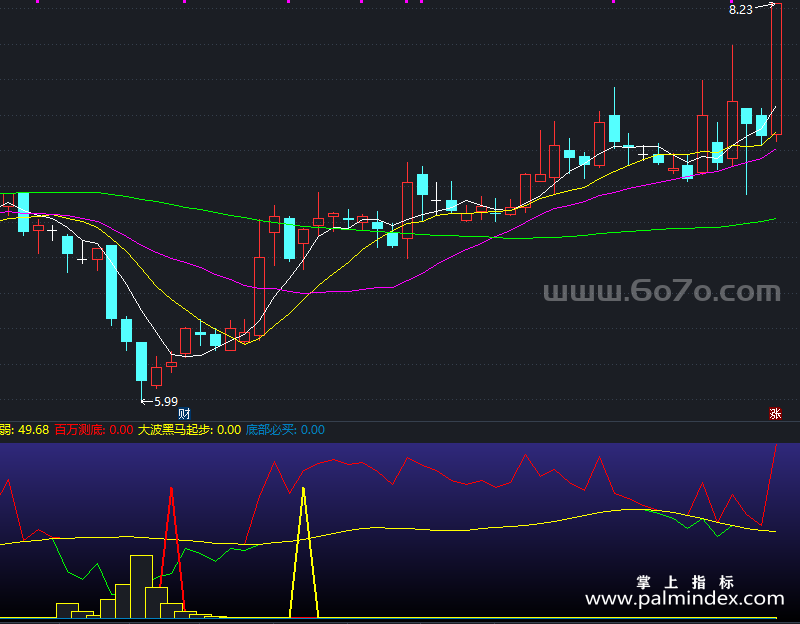This screenshot has height=624, width=800.
Task: Click the last tall red candlestick reaching 8.23
Action: (x=776, y=72)
